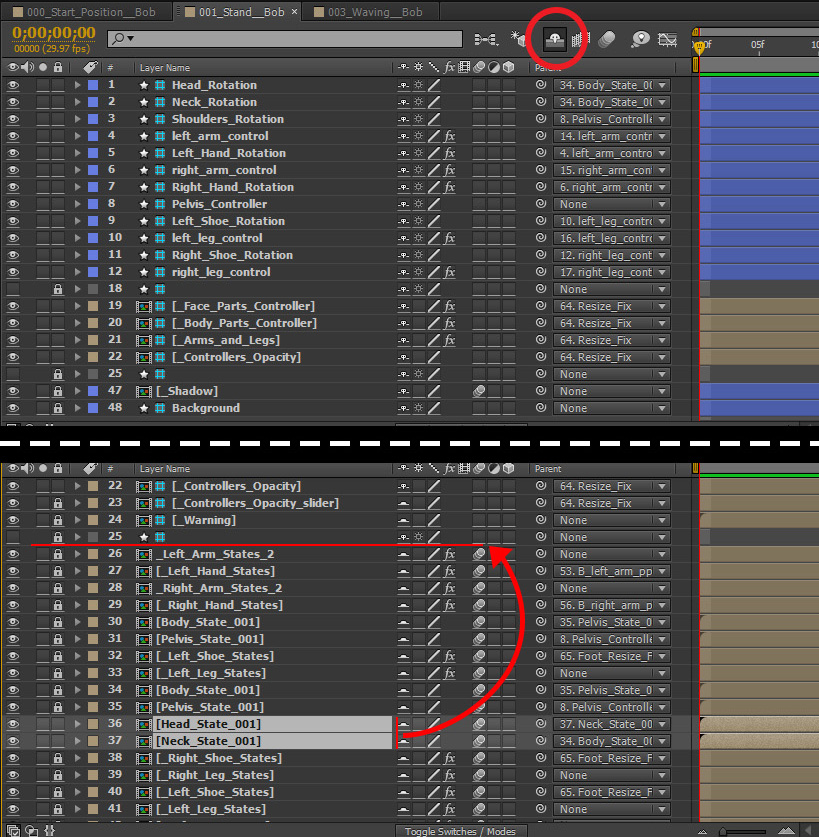Click parent pick whip for Head_Rotation layer
The width and height of the screenshot is (819, 837).
click(541, 85)
